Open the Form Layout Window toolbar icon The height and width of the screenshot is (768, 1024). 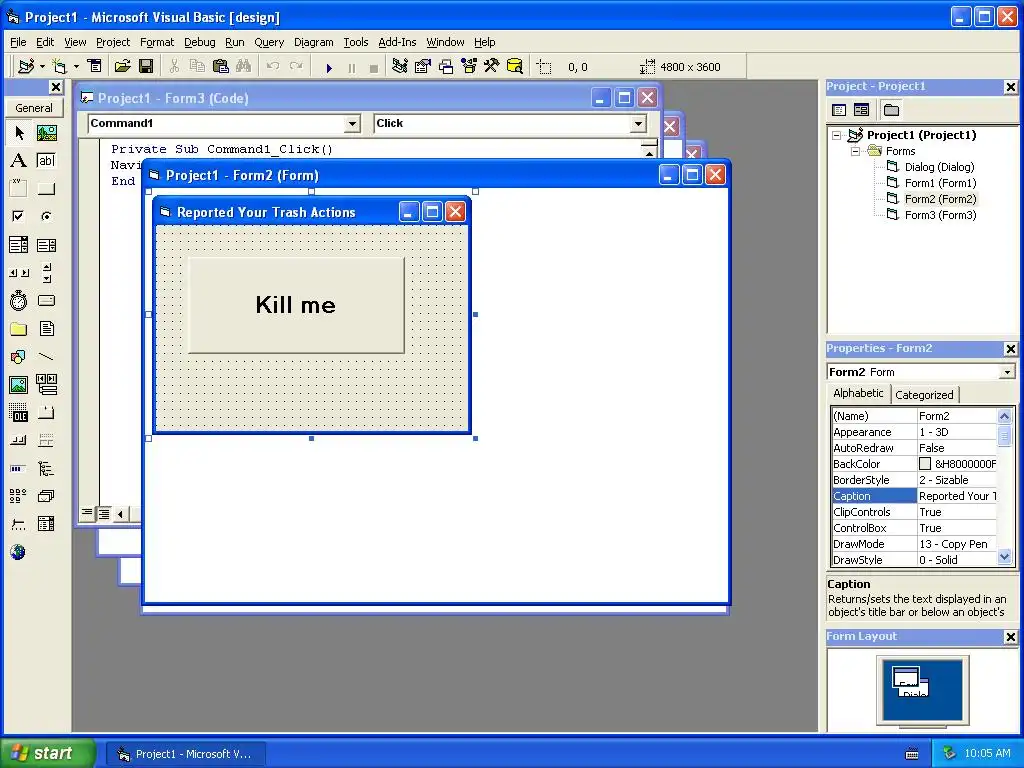click(x=446, y=67)
